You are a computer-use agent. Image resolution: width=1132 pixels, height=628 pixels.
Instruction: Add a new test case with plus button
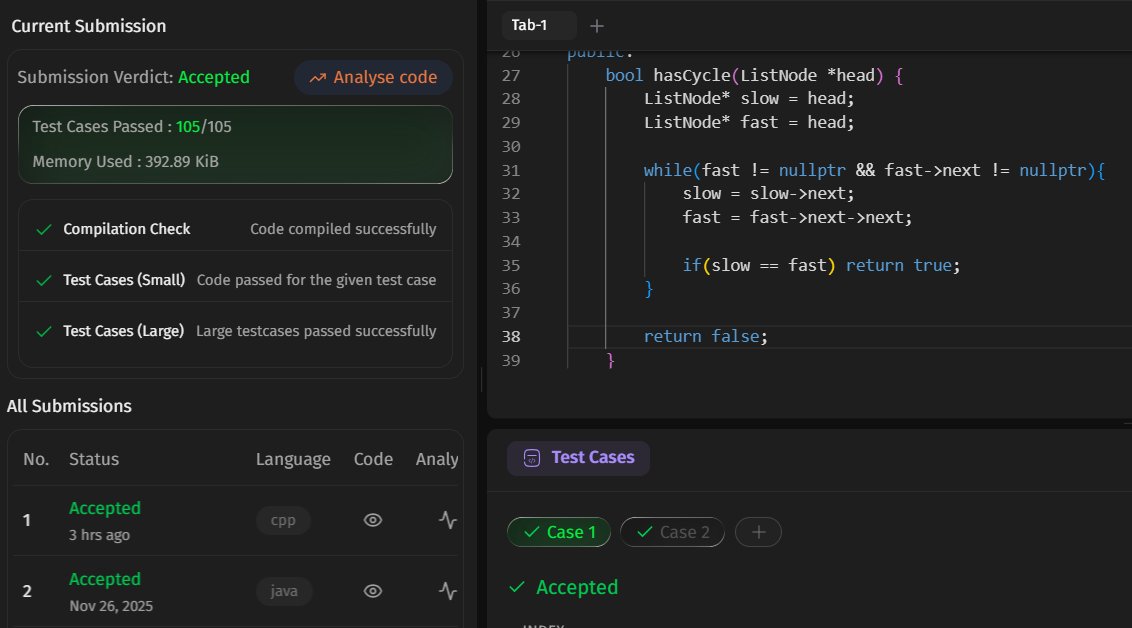coord(758,532)
